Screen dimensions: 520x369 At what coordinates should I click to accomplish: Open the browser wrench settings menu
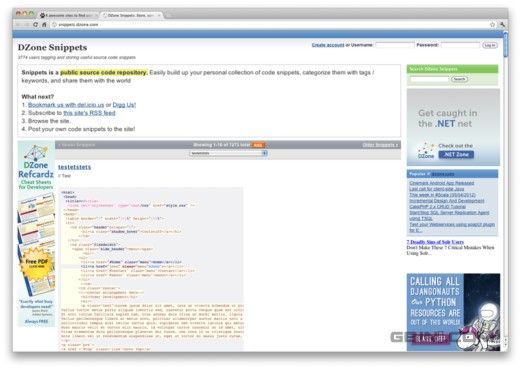502,25
